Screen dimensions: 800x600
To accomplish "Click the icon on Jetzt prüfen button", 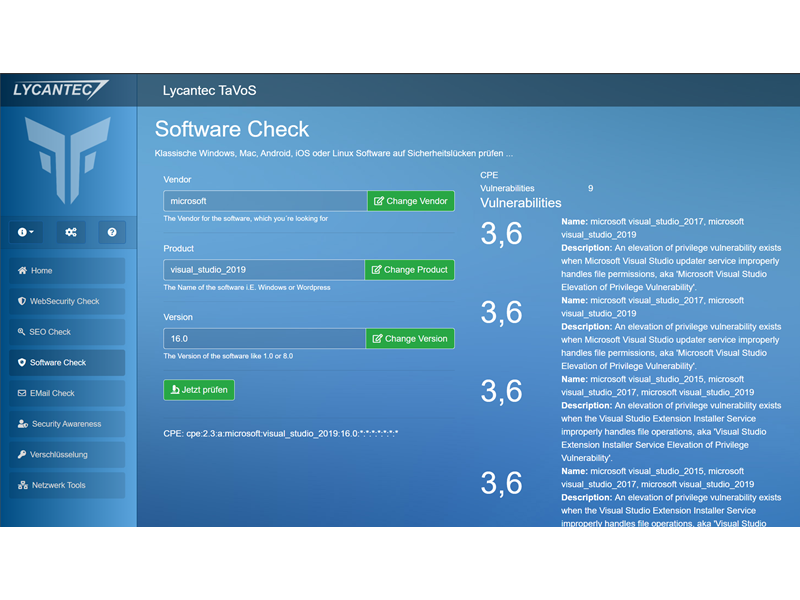I will click(175, 389).
